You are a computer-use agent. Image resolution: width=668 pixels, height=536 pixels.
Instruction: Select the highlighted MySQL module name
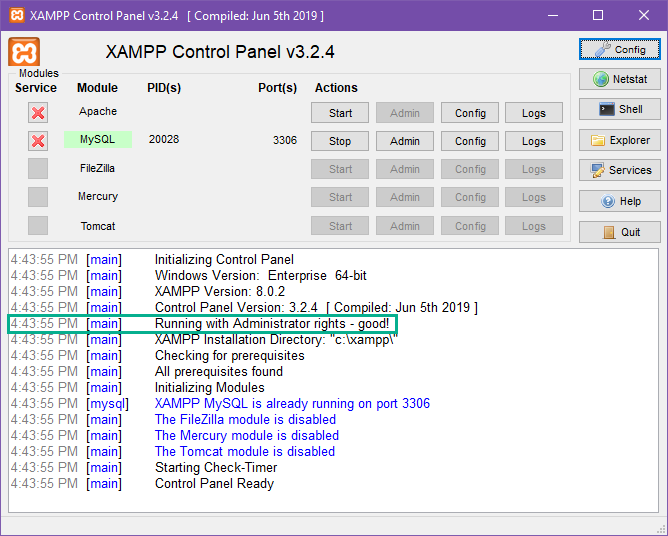pos(98,139)
